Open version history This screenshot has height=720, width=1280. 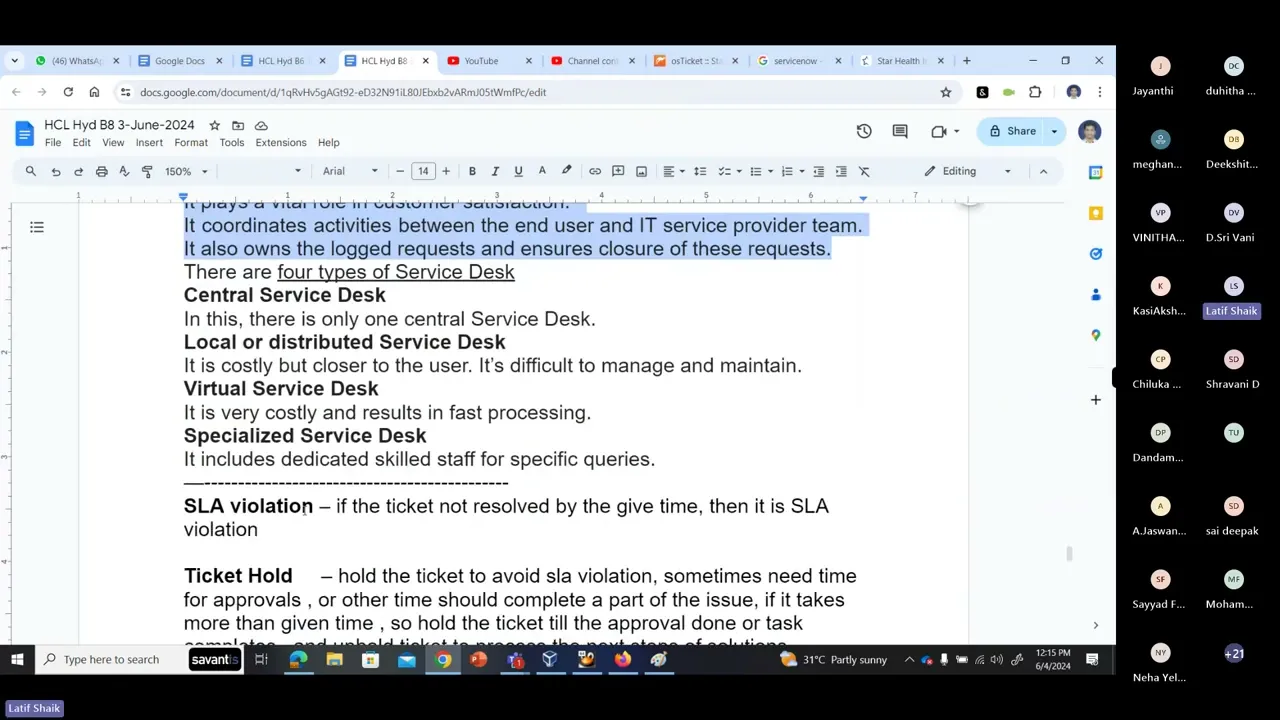pyautogui.click(x=864, y=131)
